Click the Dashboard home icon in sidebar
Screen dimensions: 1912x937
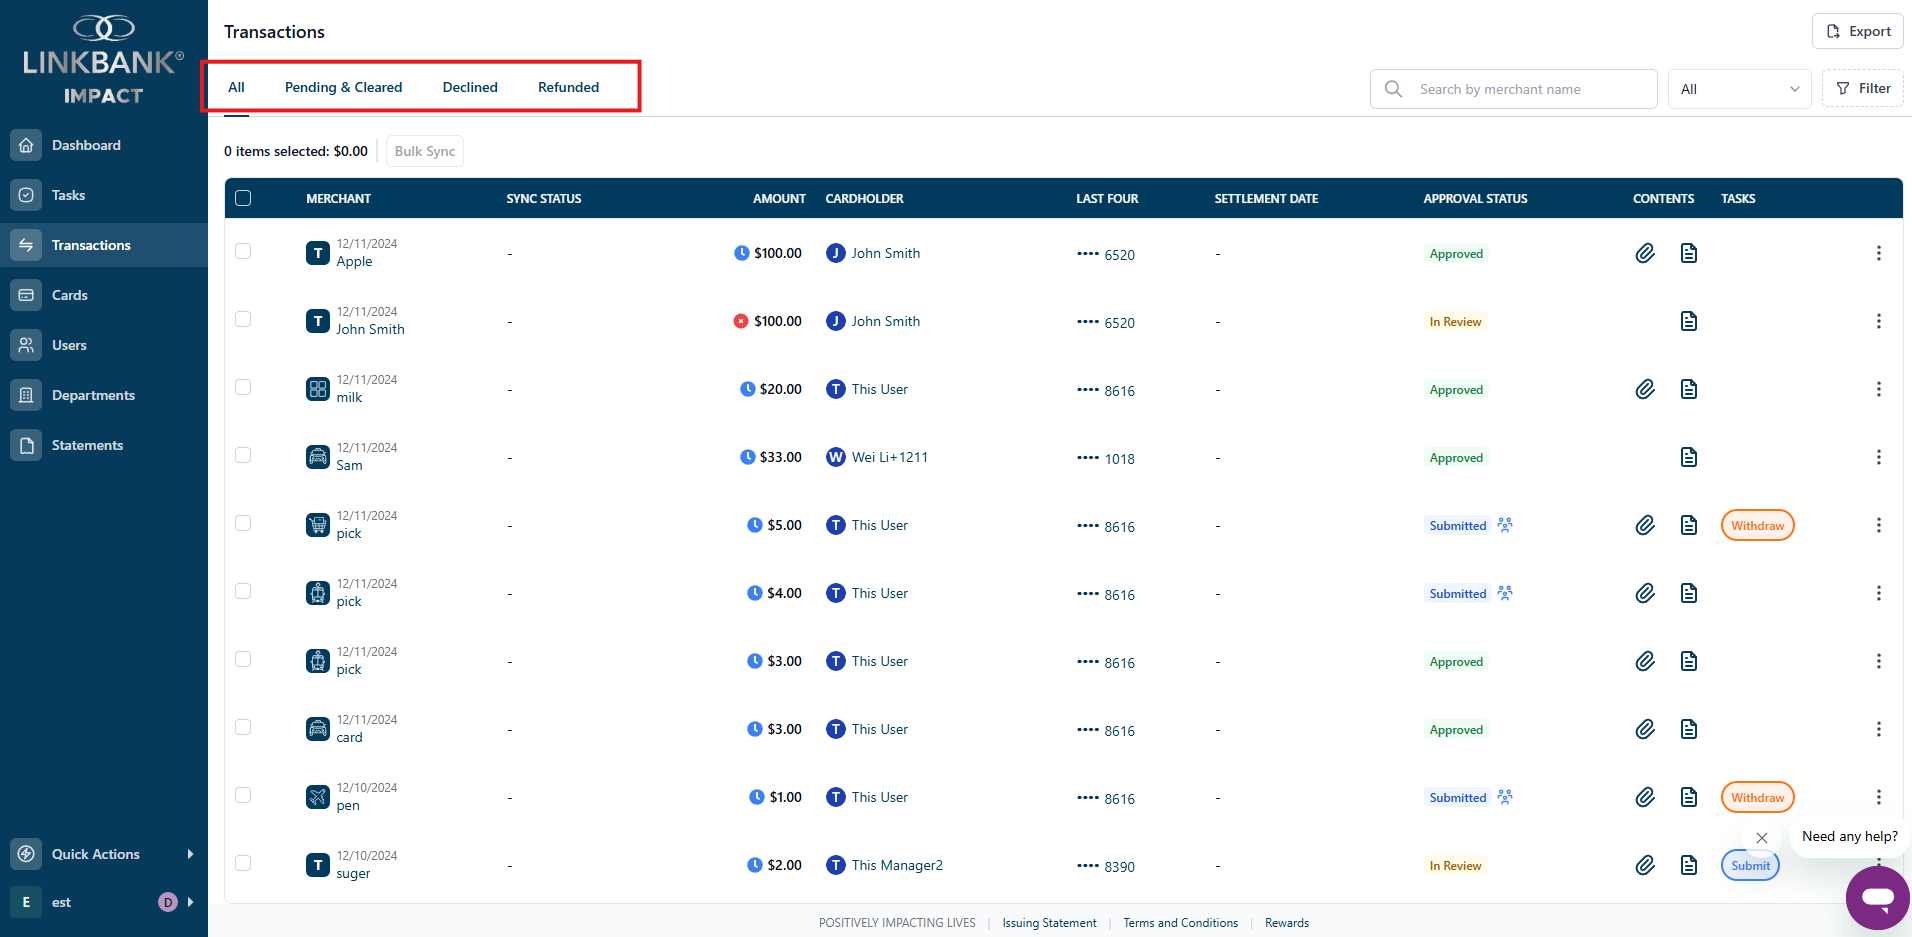[x=26, y=145]
